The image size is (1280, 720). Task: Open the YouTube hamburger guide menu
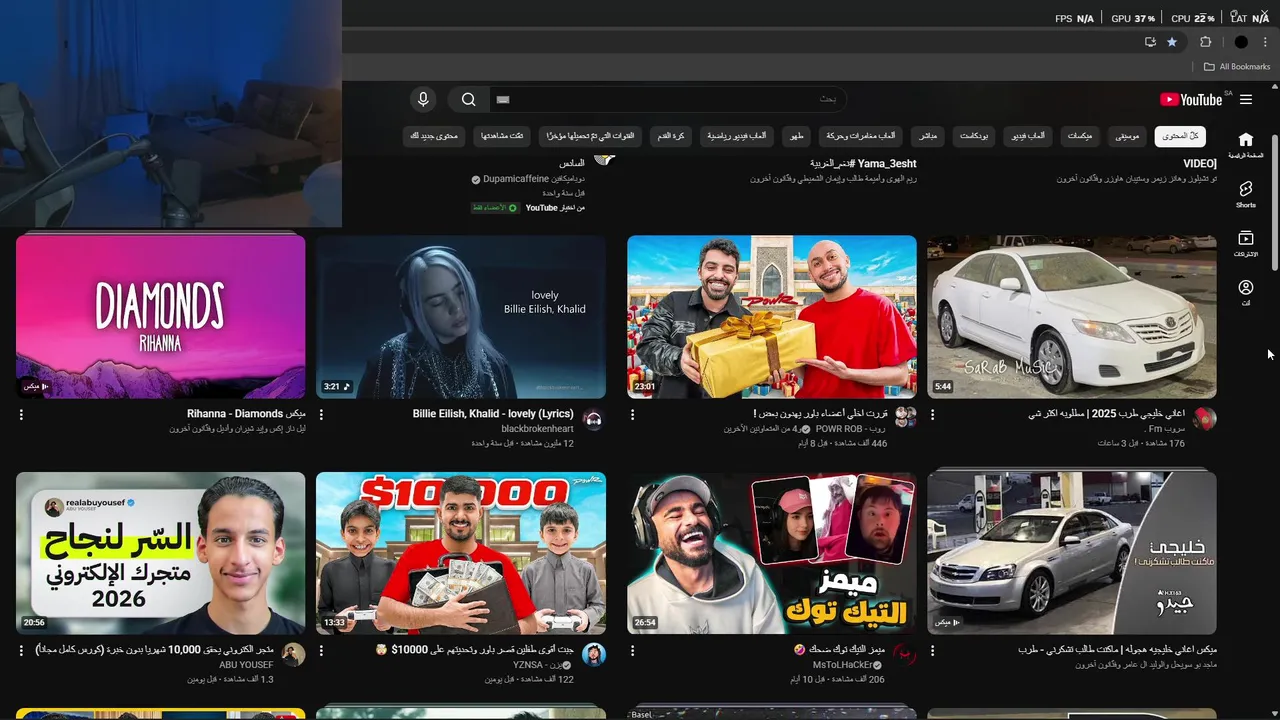click(1246, 100)
